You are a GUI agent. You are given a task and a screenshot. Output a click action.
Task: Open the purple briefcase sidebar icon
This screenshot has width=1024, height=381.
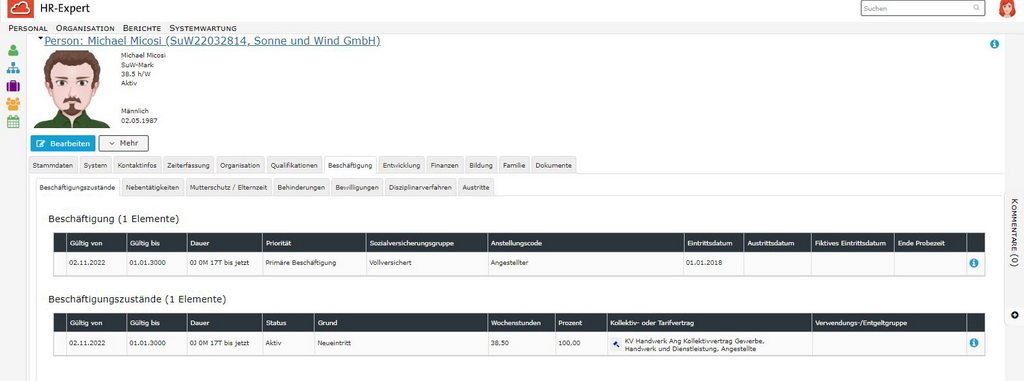(13, 86)
